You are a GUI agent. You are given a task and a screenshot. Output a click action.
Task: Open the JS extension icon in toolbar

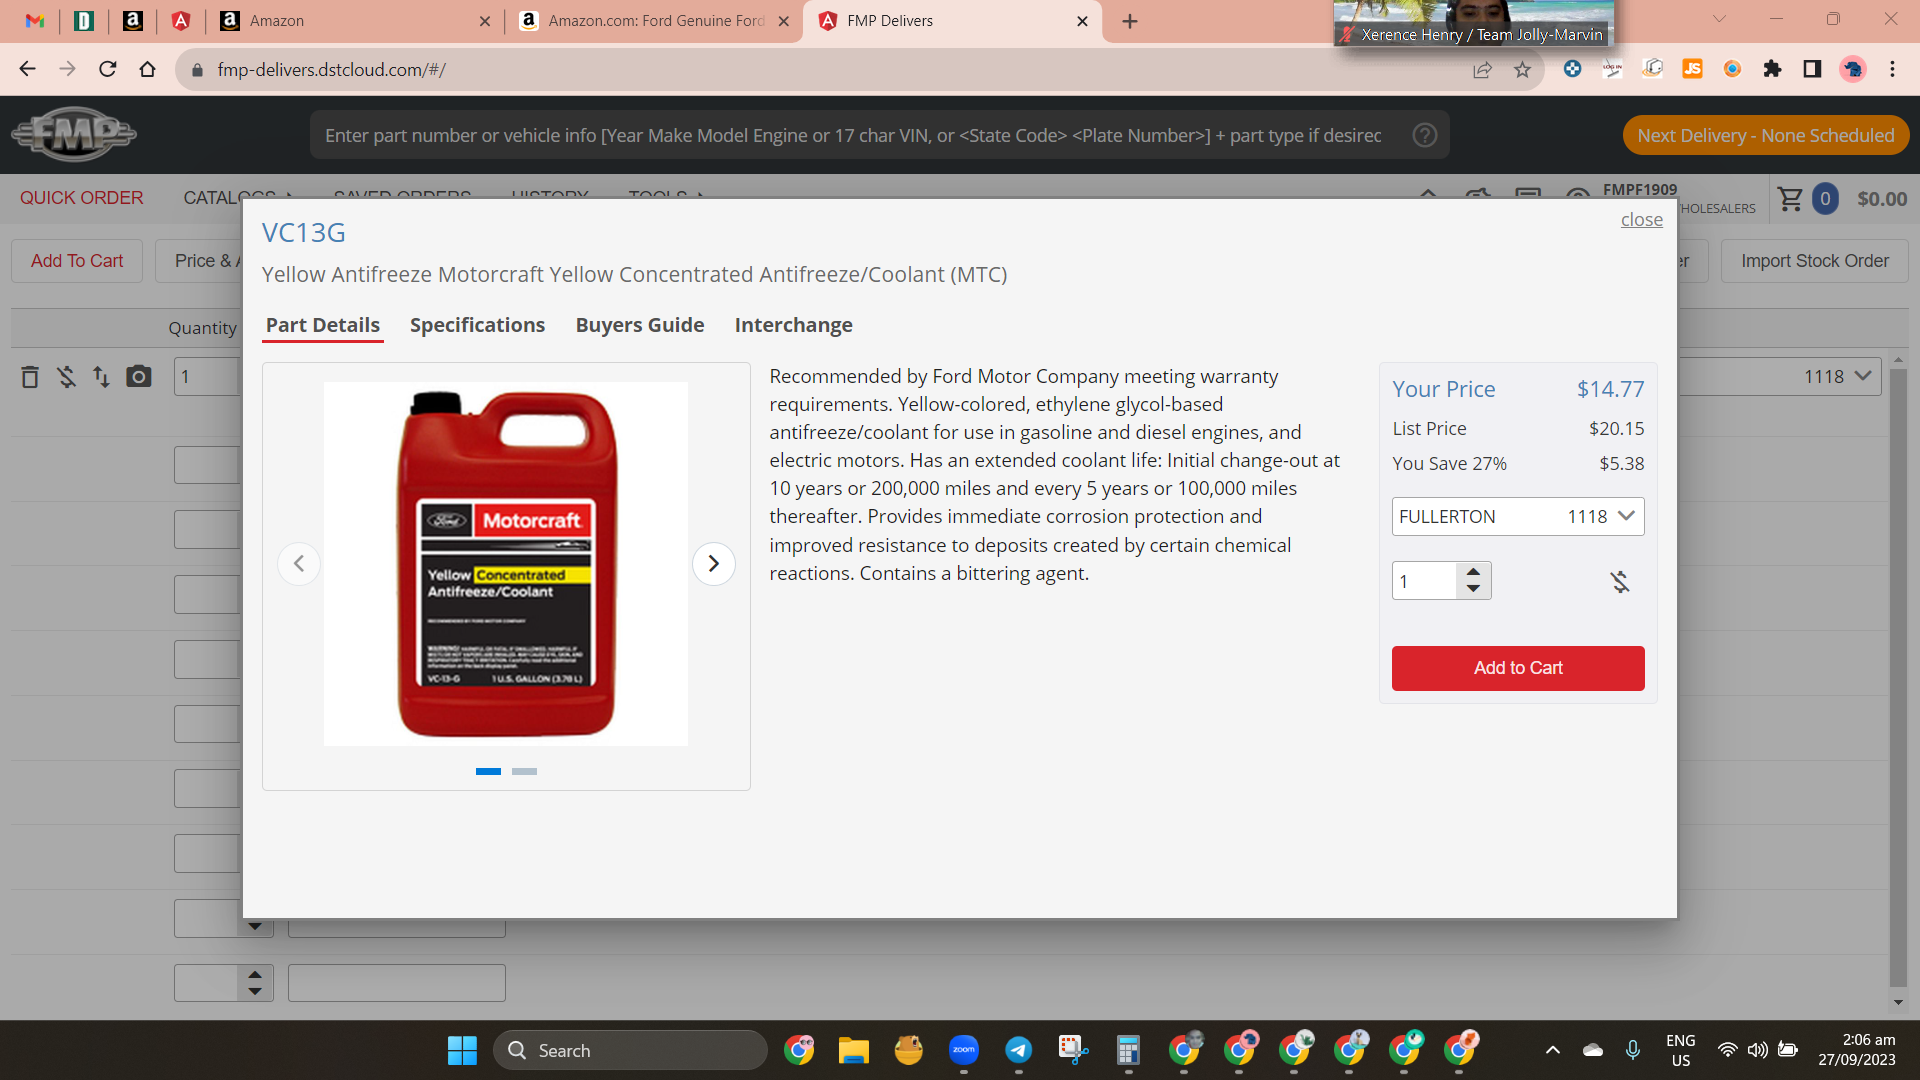point(1692,69)
